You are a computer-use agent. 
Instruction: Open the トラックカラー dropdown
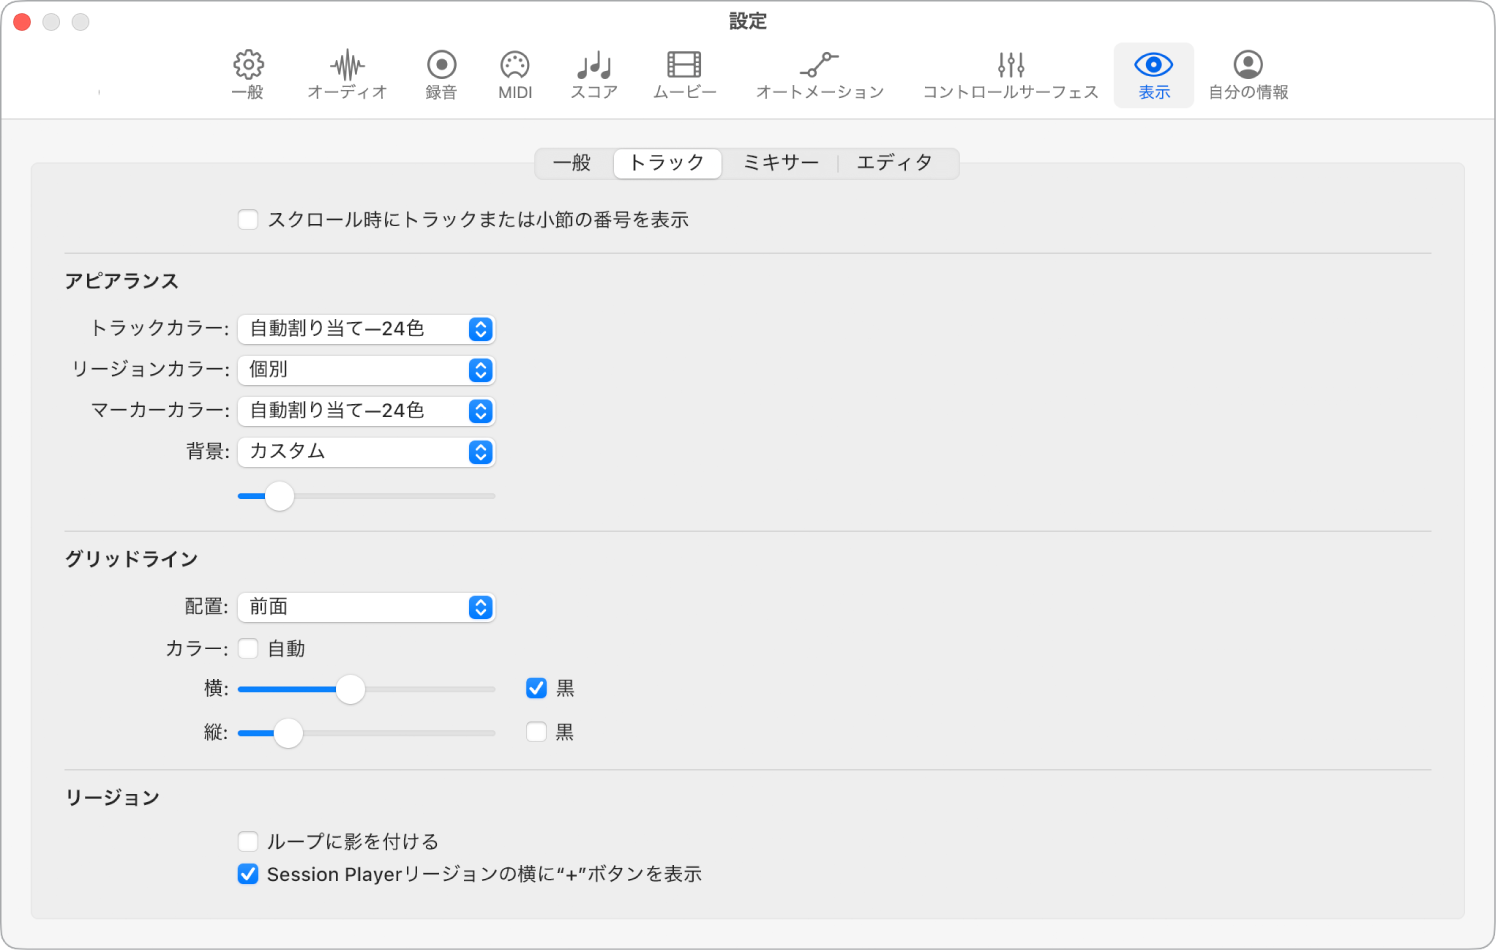click(366, 329)
